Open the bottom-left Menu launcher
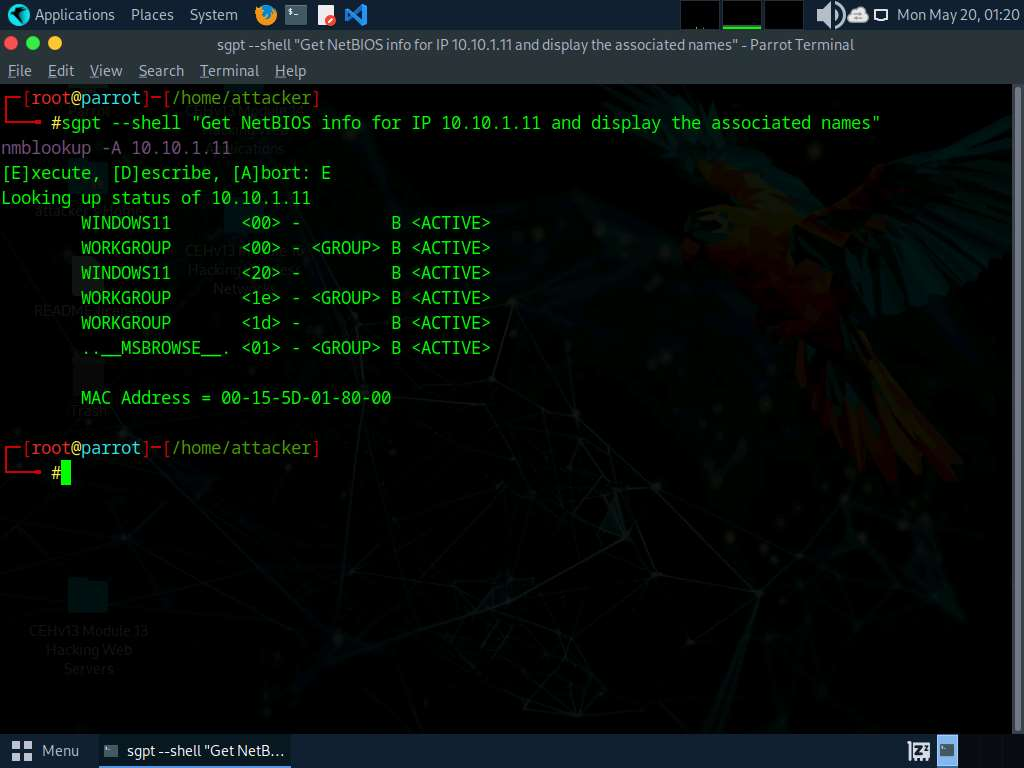 tap(46, 750)
